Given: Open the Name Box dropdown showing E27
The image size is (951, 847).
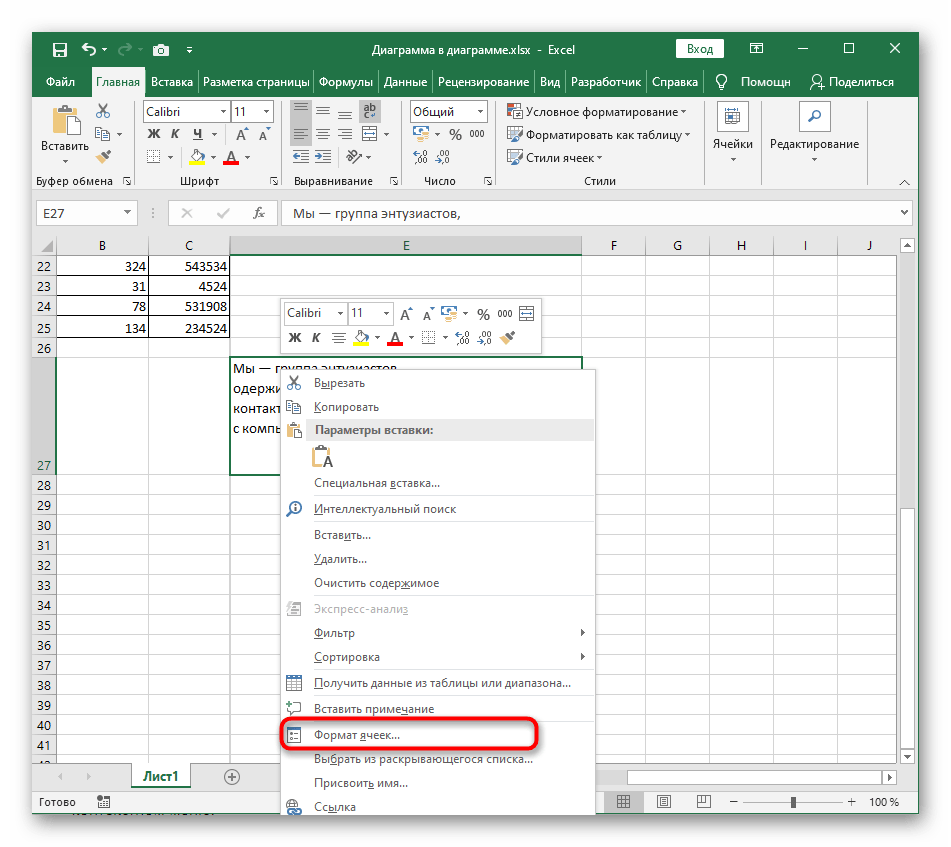Looking at the screenshot, I should (128, 213).
